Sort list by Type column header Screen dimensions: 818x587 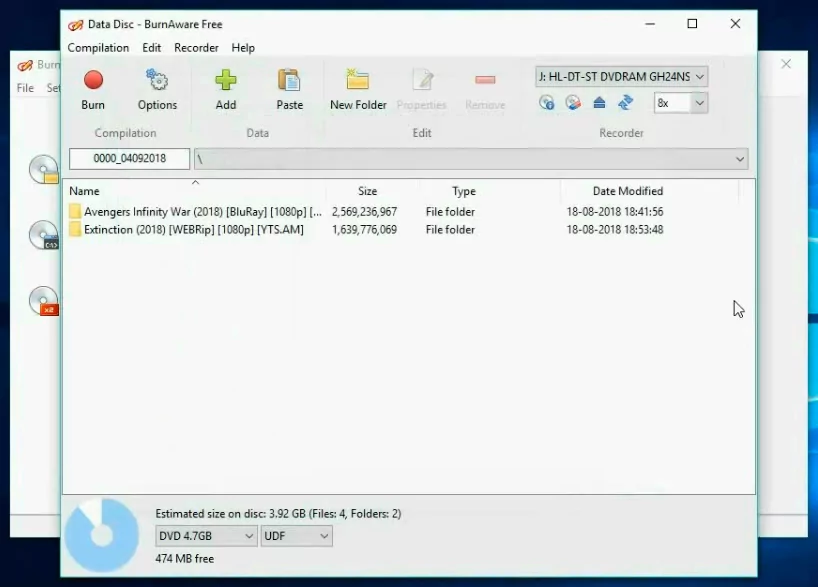pos(464,191)
